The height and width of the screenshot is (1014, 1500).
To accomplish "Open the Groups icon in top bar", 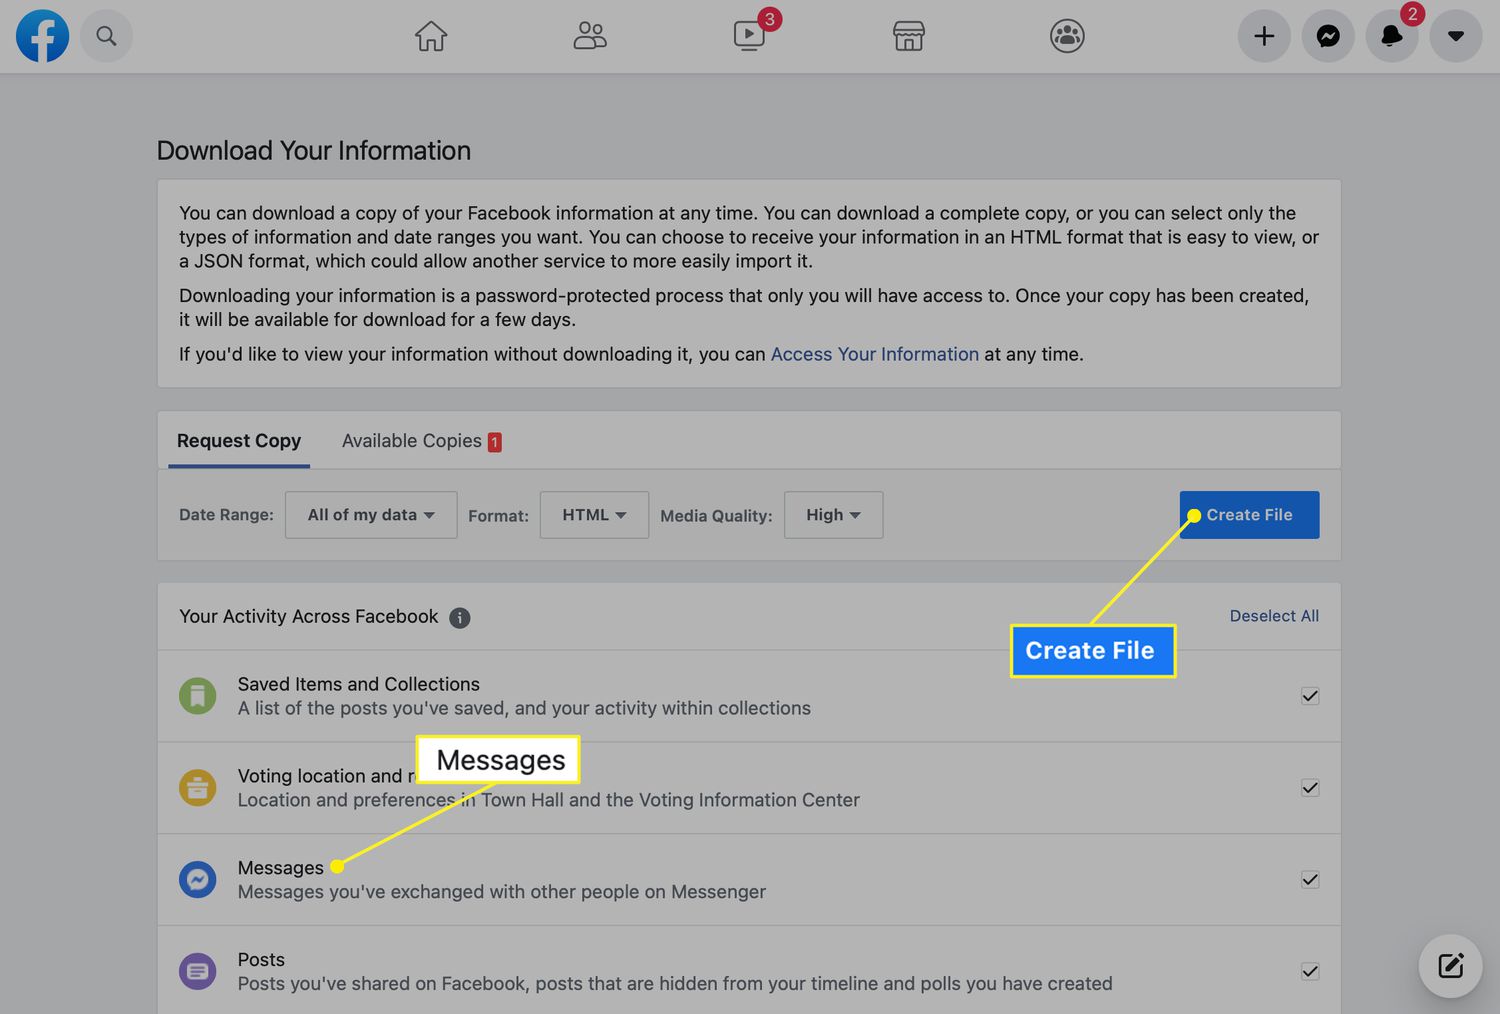I will tap(1067, 36).
